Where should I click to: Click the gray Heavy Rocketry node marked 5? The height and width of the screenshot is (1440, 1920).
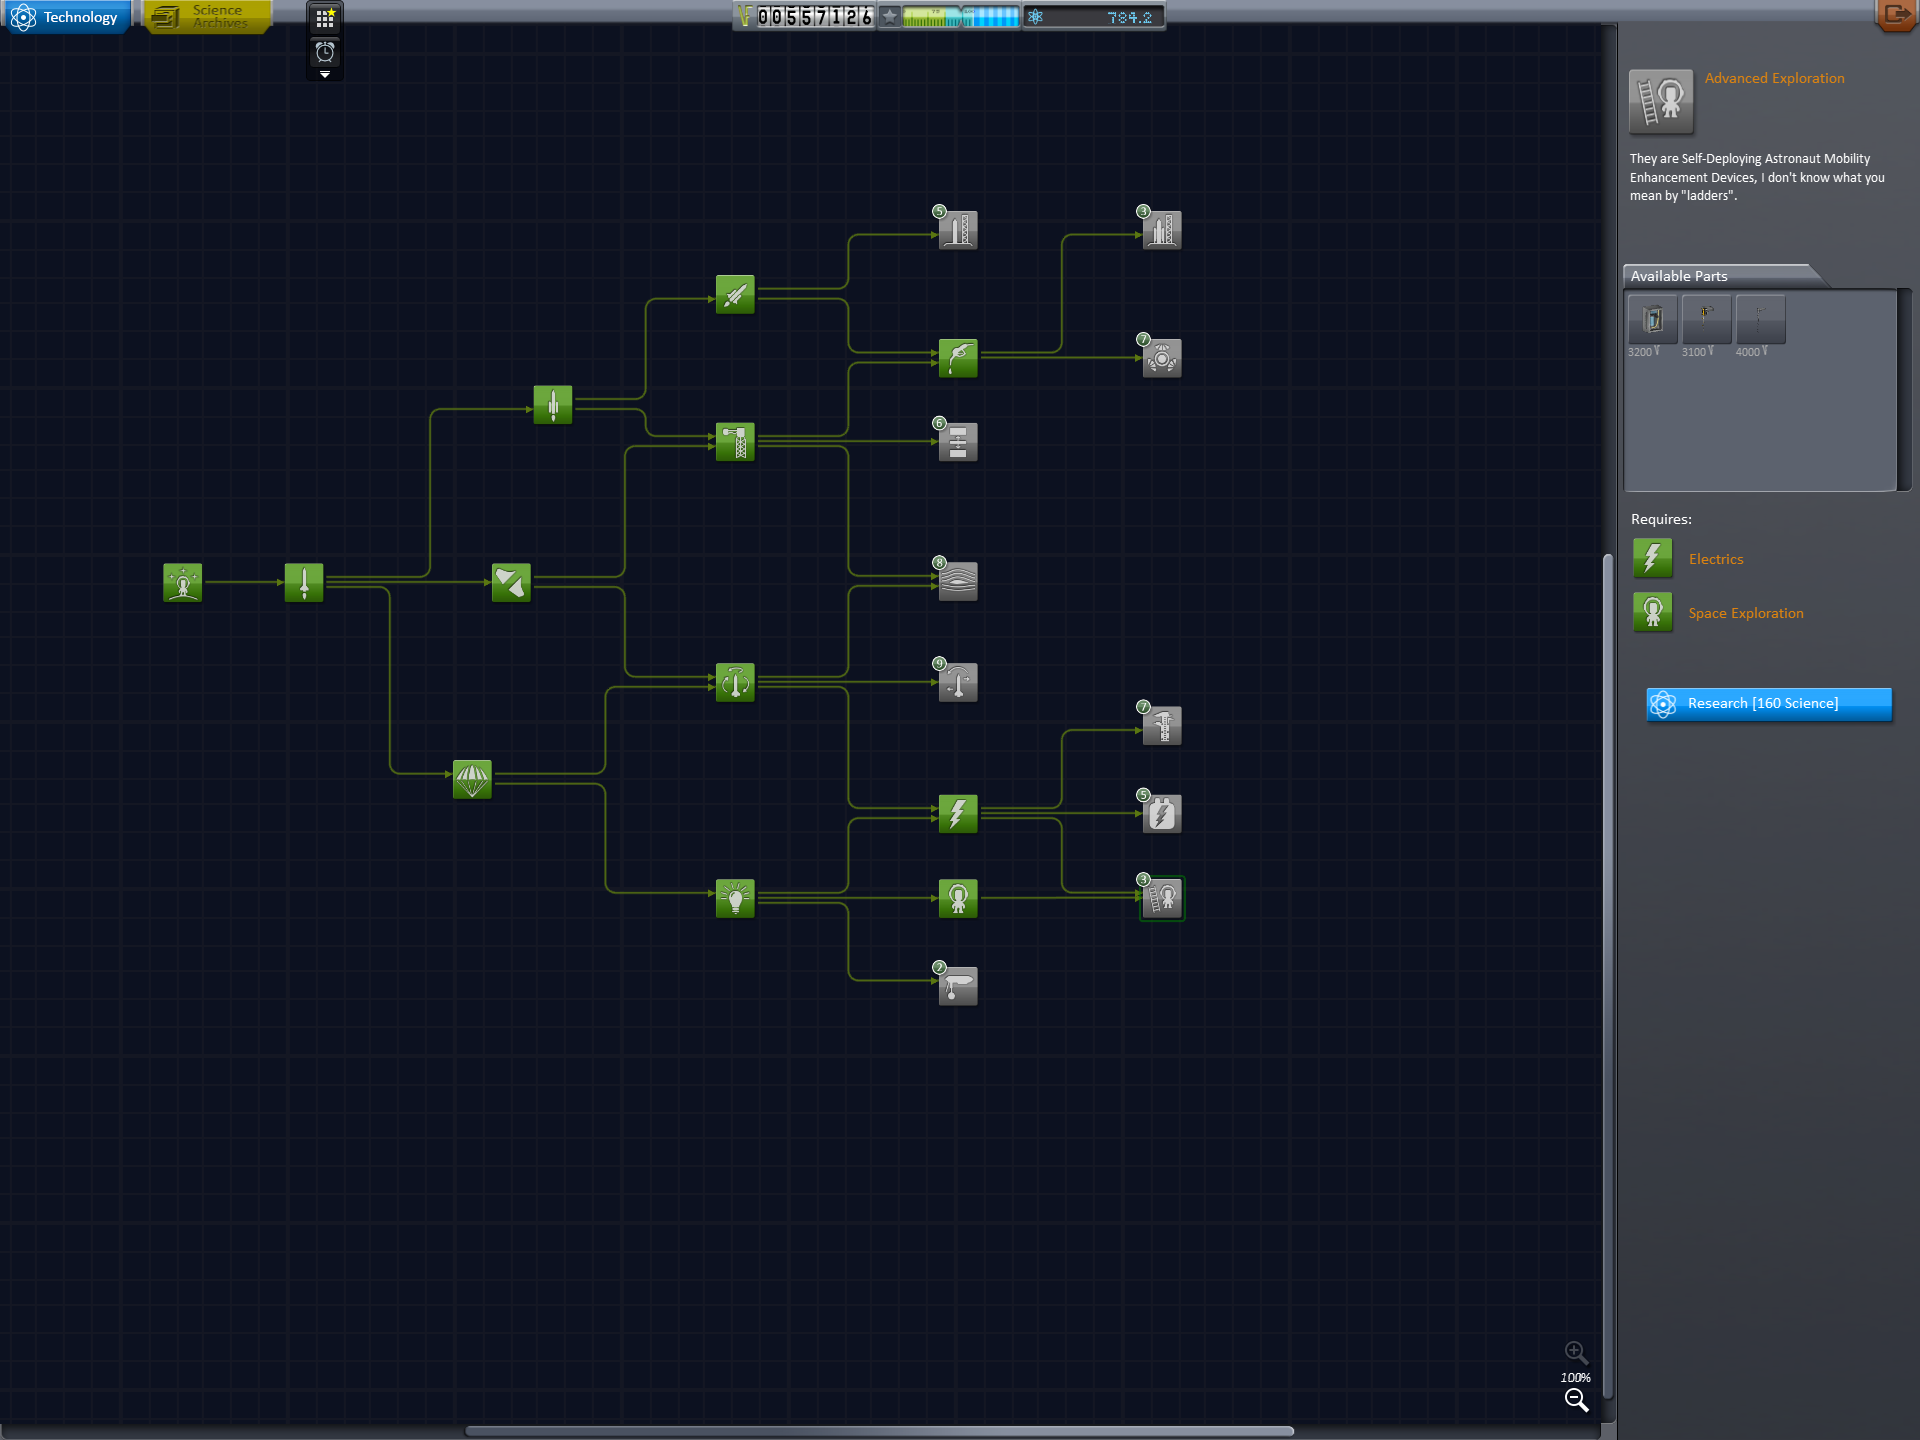958,230
